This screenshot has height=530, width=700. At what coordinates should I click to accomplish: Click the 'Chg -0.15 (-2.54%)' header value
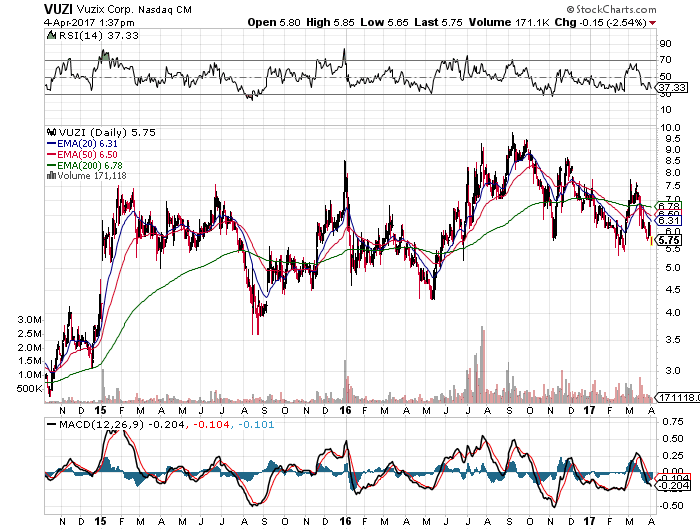point(600,22)
